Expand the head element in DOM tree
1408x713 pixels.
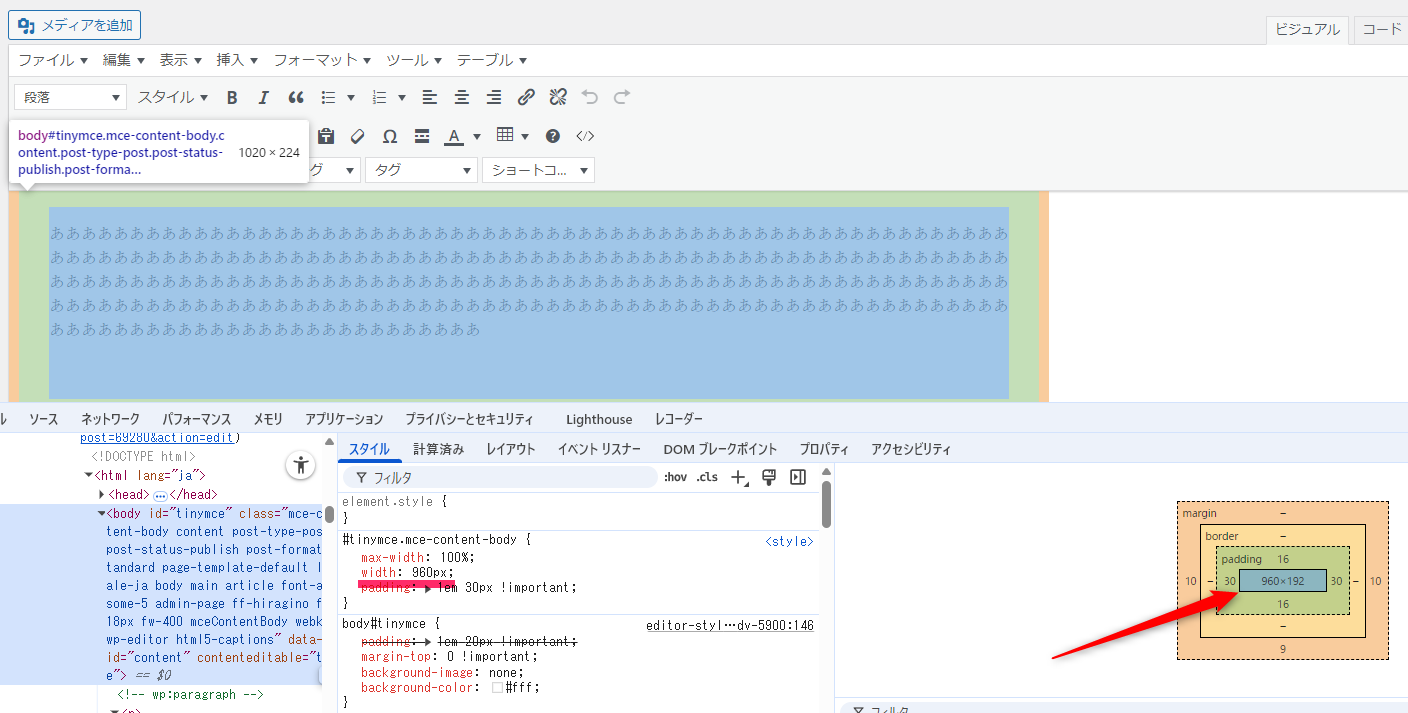point(102,495)
